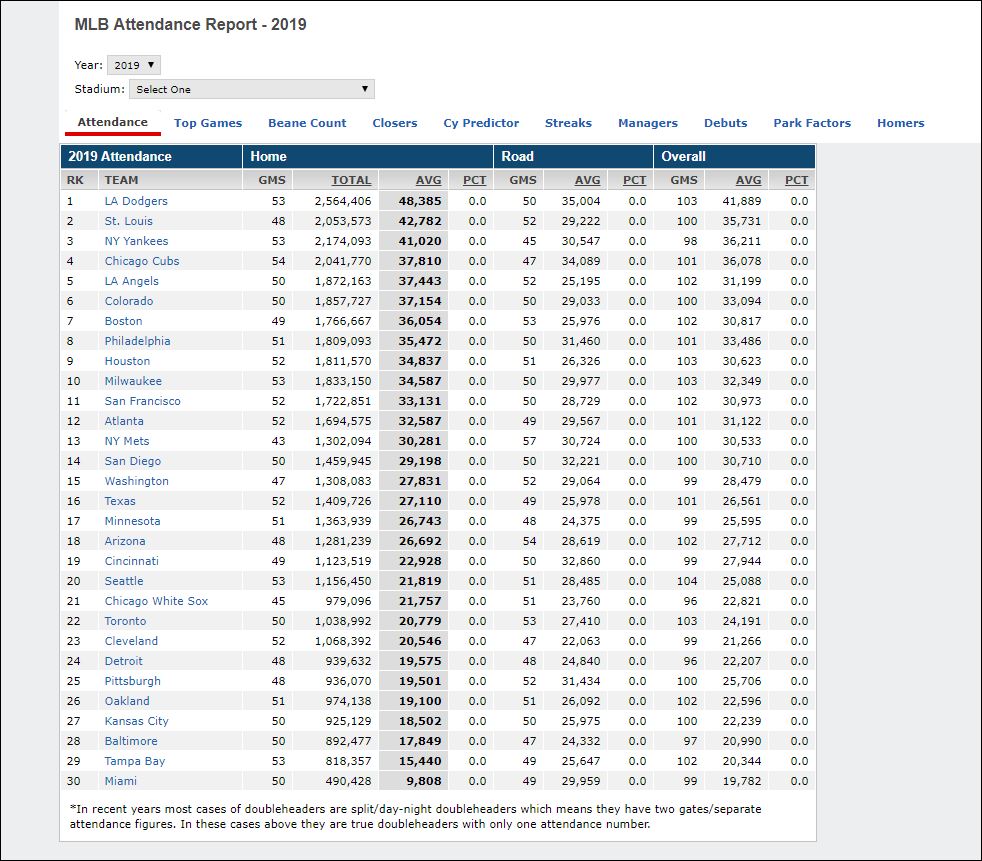Click the NY Yankees team link
This screenshot has width=982, height=861.
click(136, 241)
